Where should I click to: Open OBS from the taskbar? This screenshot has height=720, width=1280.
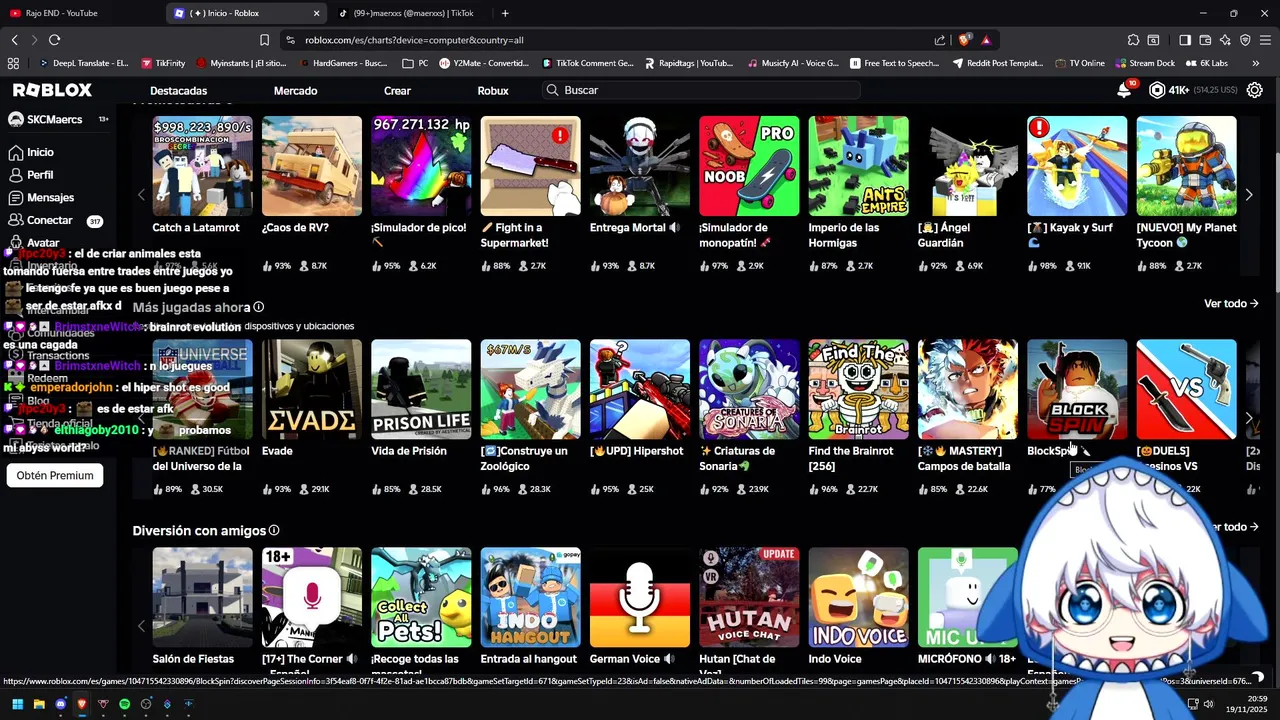[146, 704]
